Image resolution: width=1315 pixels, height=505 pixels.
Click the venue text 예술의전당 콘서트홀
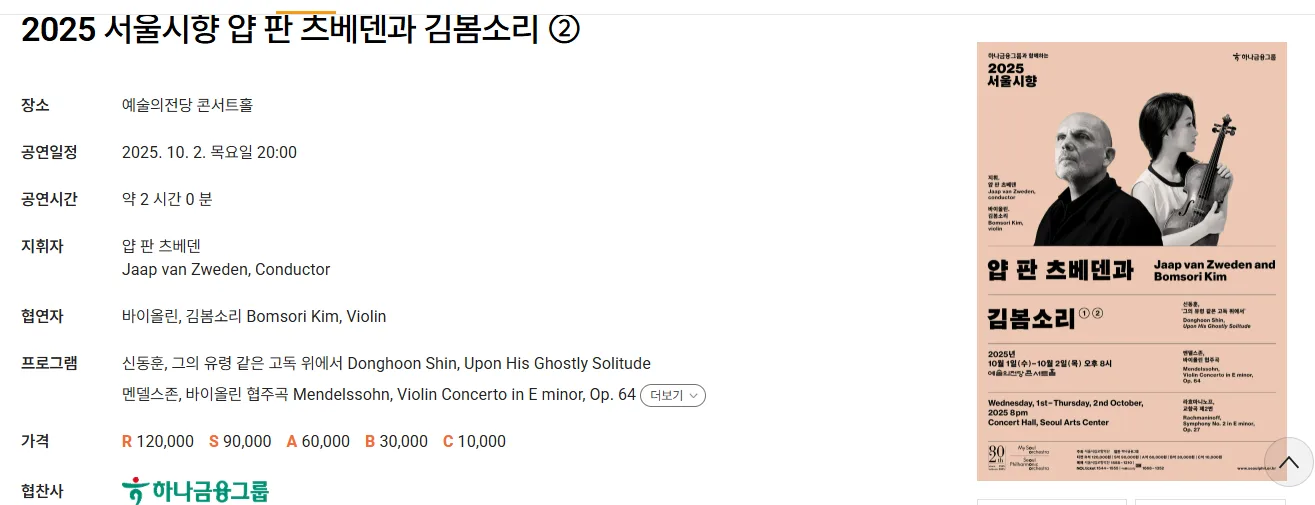coord(187,105)
